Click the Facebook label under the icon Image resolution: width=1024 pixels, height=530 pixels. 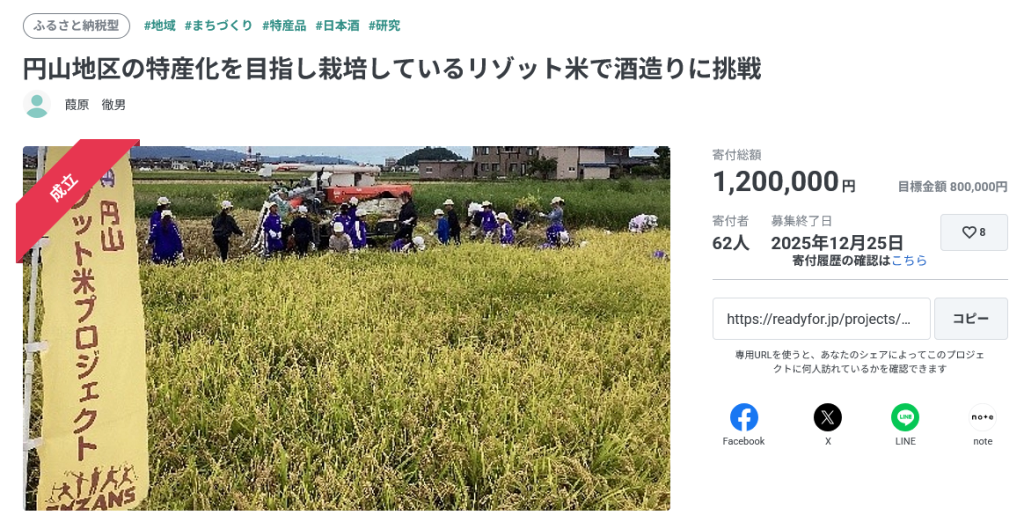[743, 441]
